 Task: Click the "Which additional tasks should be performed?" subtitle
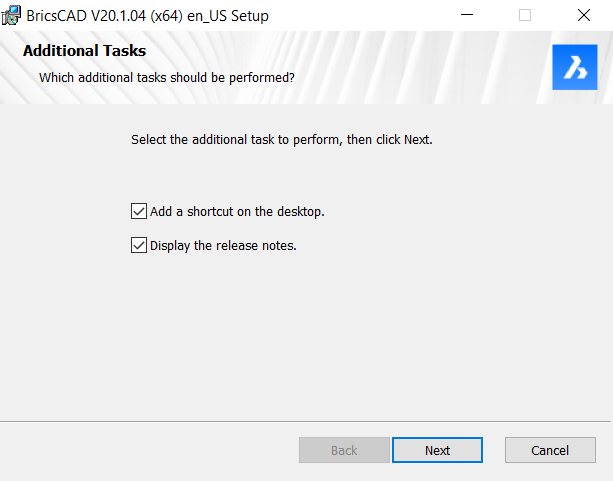coord(167,77)
